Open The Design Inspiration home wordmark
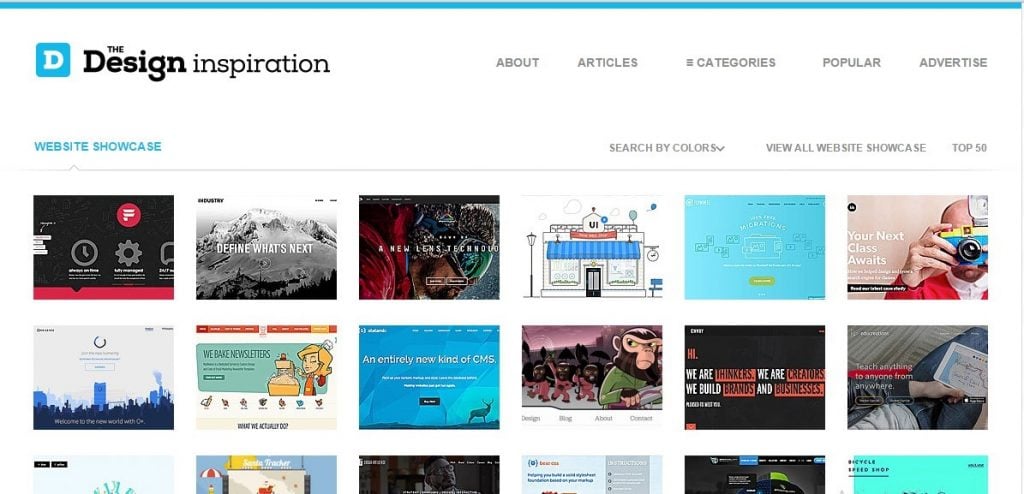The width and height of the screenshot is (1024, 494). (206, 63)
